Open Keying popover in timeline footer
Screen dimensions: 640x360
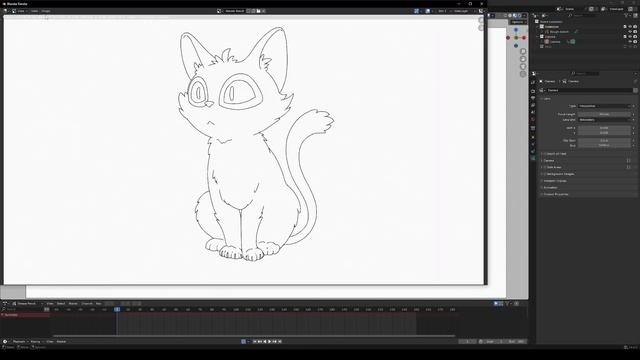click(36, 342)
